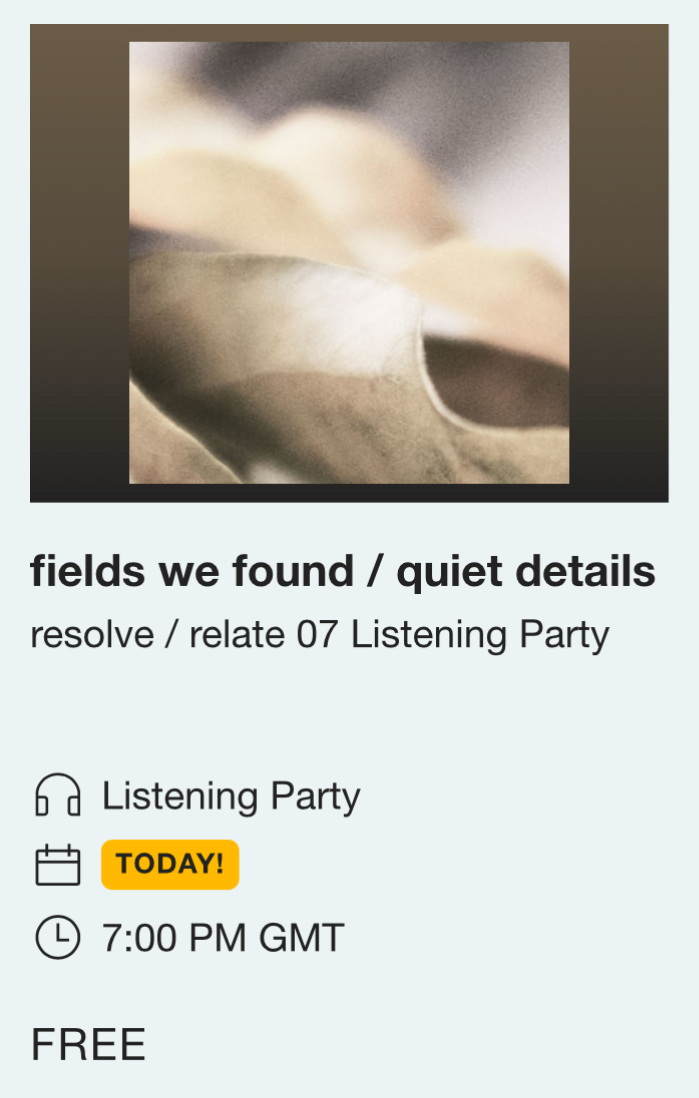This screenshot has width=699, height=1098.
Task: Click "fields we found" in bold title
Action: tap(192, 572)
